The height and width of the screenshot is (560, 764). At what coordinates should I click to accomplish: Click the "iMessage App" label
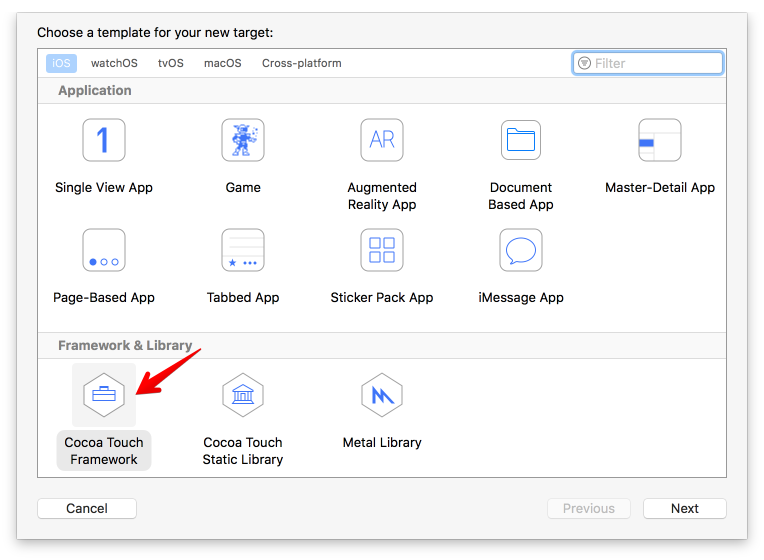tap(520, 298)
